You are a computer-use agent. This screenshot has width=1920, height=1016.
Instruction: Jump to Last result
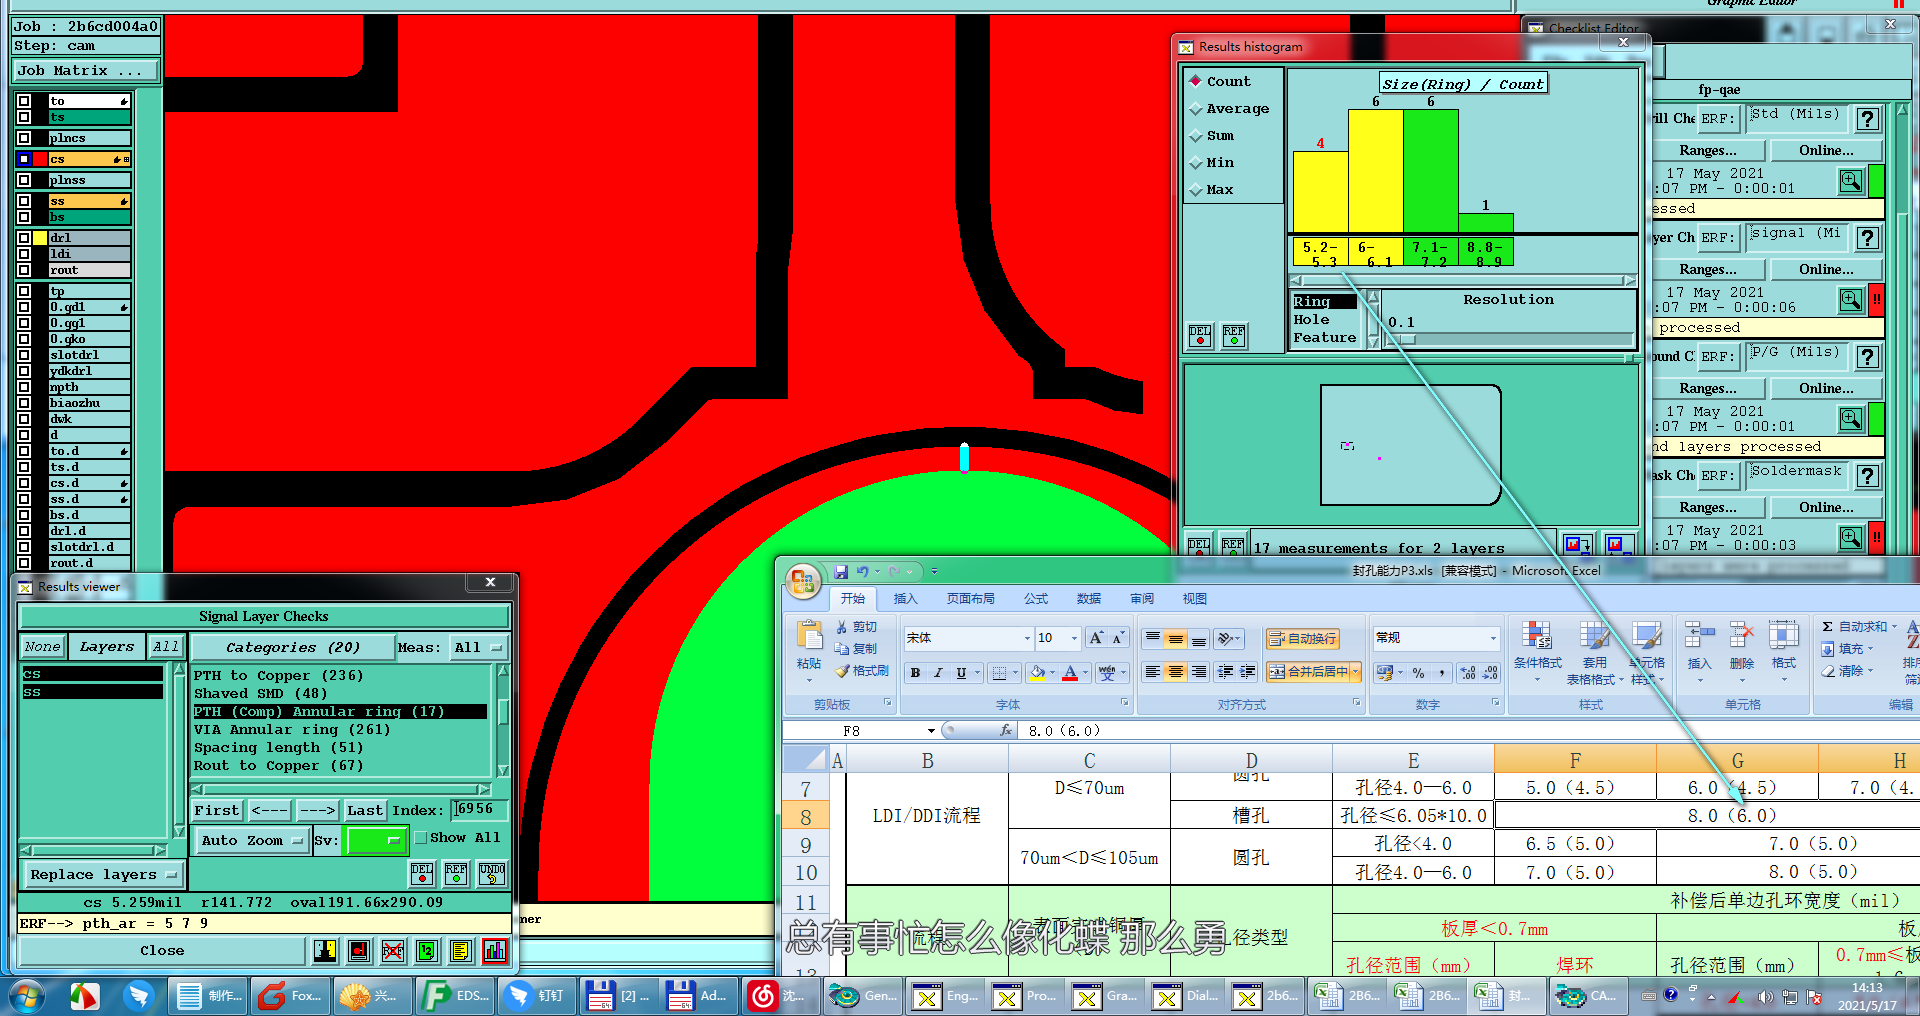coord(365,810)
